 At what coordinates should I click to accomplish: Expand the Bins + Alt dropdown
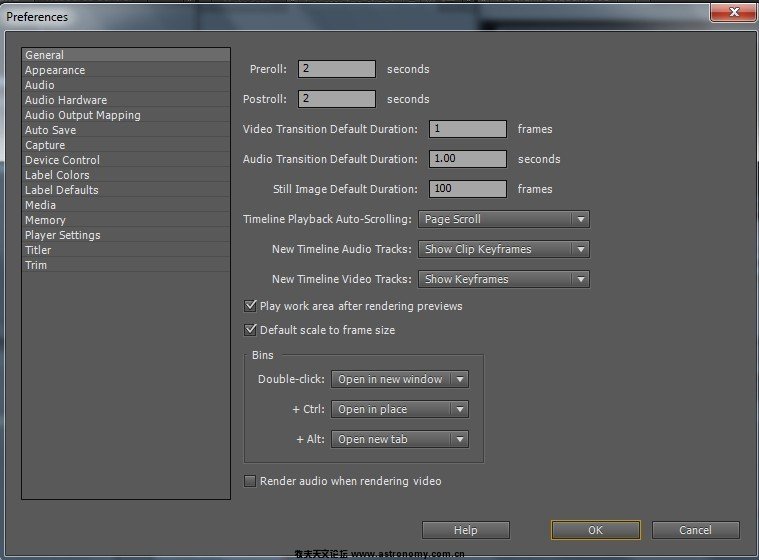pos(400,439)
